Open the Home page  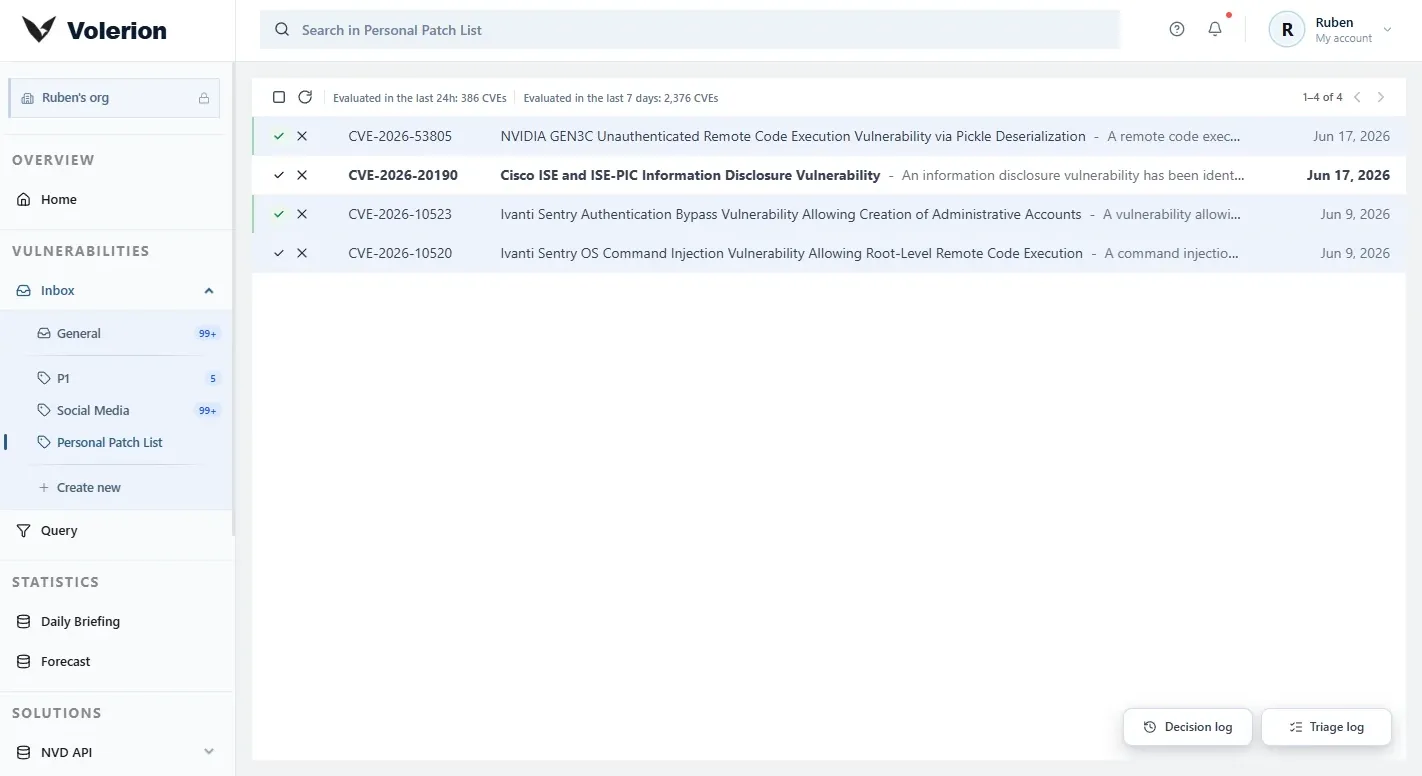(x=116, y=199)
